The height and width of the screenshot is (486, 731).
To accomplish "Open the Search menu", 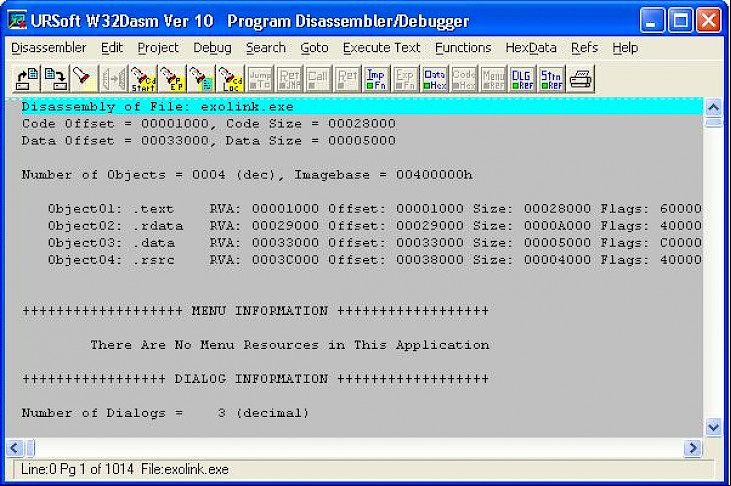I will tap(266, 48).
